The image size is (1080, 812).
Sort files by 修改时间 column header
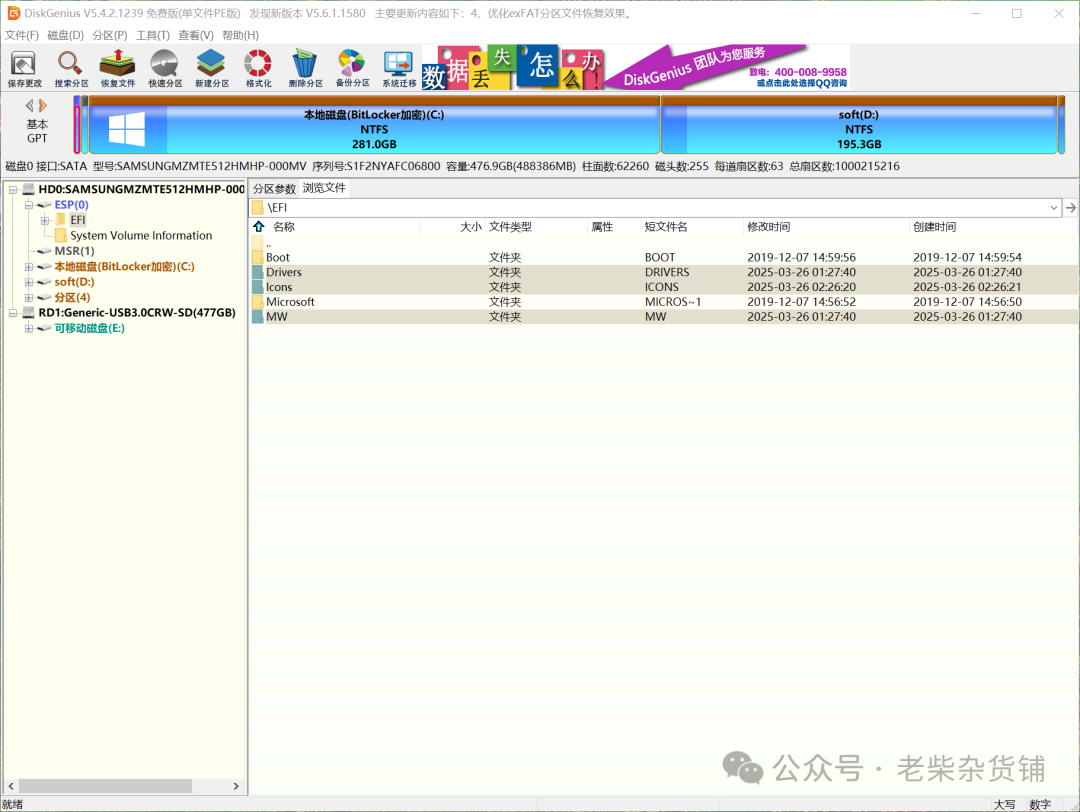[769, 227]
